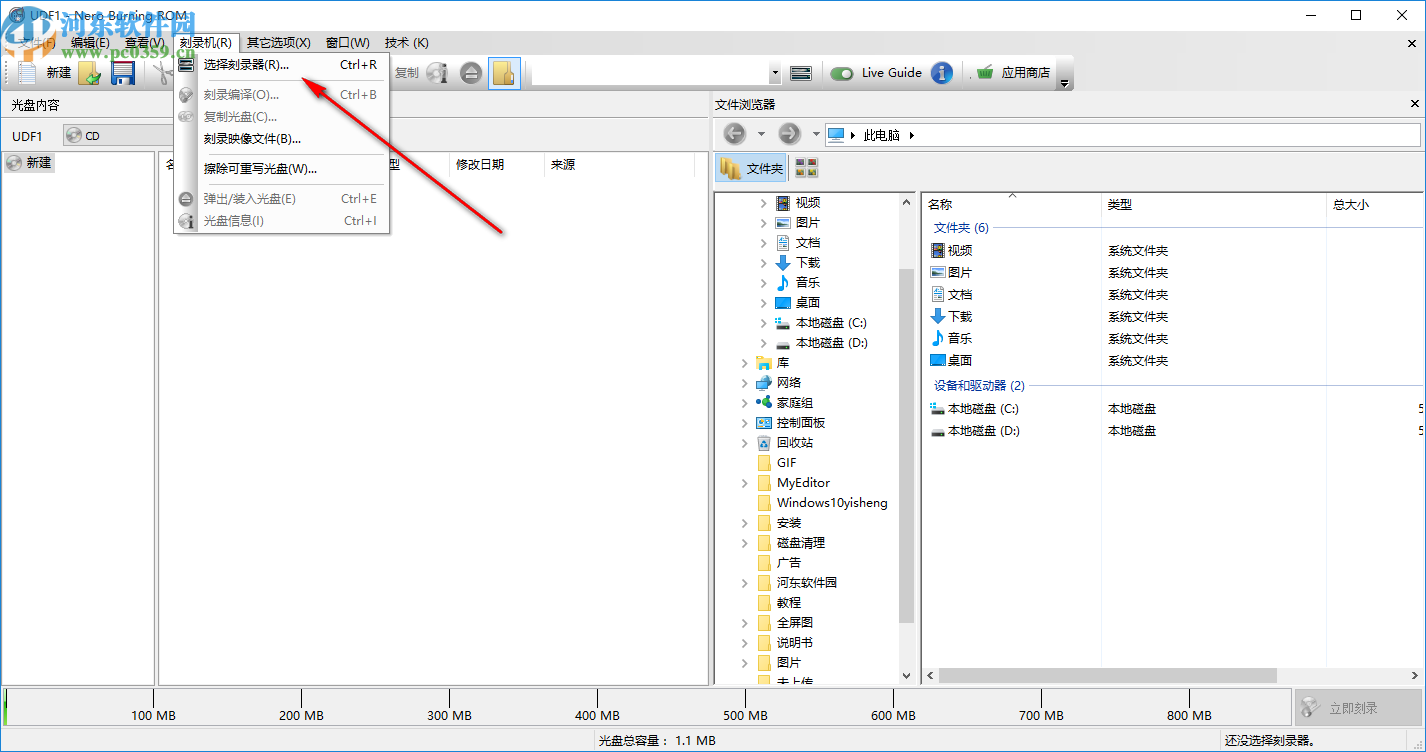The width and height of the screenshot is (1426, 752).
Task: Click the 网络 network icon in the folder tree
Action: pyautogui.click(x=764, y=383)
